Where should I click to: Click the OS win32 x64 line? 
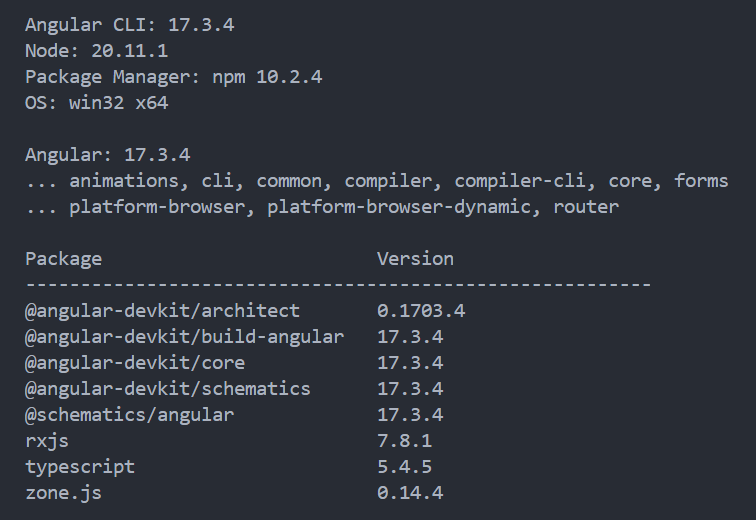(x=96, y=103)
